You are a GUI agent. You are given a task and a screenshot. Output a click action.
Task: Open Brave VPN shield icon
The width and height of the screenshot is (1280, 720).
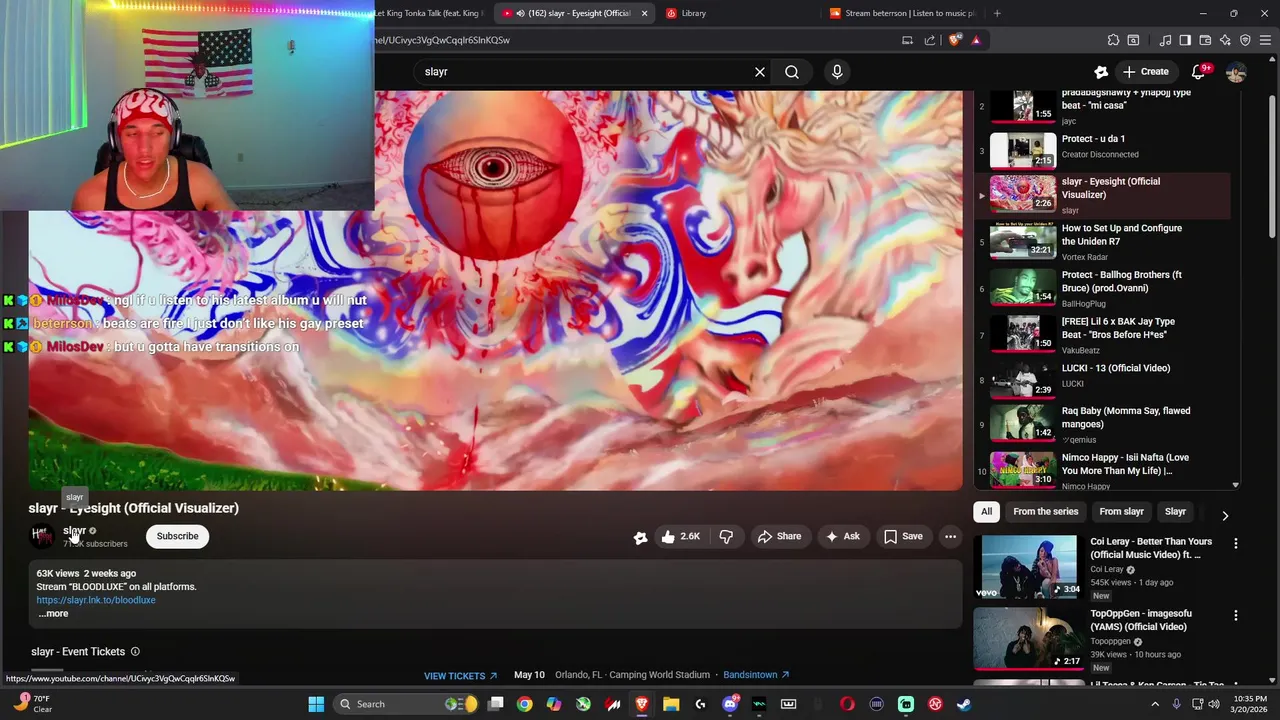pos(1245,40)
